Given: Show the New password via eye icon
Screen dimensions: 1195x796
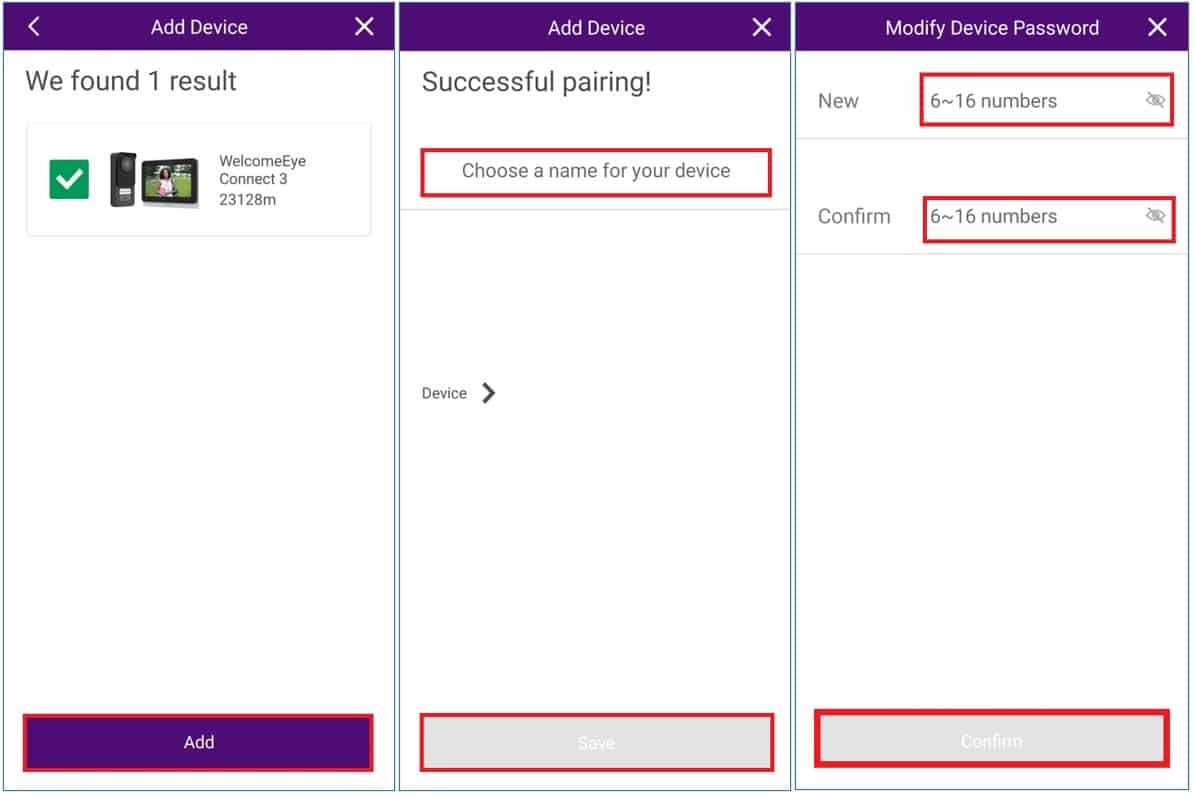Looking at the screenshot, I should point(1155,100).
